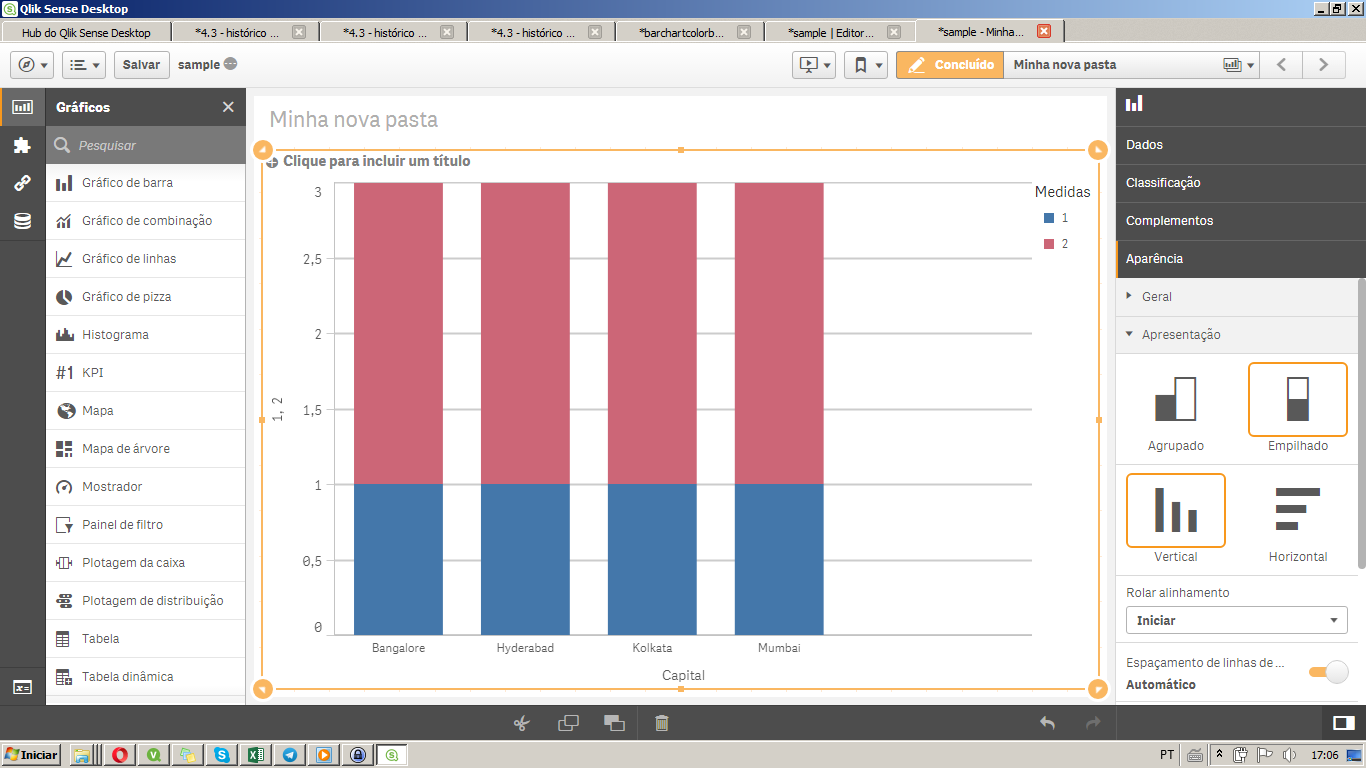1366x768 pixels.
Task: Open the master items link icon
Action: click(22, 183)
